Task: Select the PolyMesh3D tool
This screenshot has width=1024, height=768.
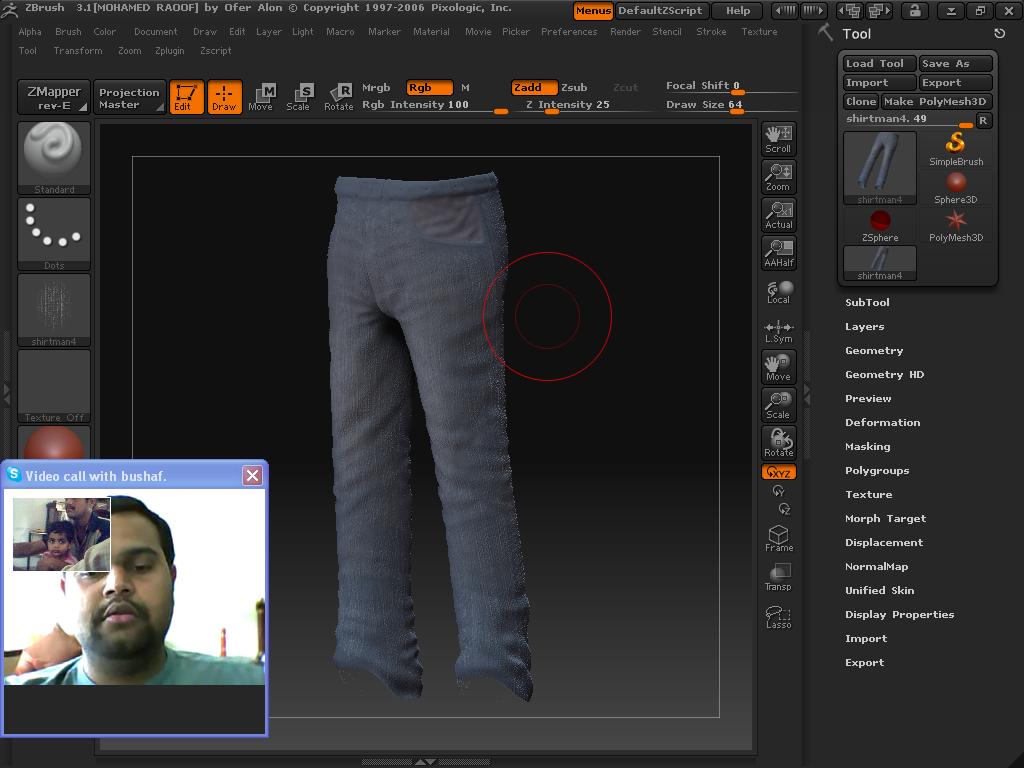Action: pos(956,226)
